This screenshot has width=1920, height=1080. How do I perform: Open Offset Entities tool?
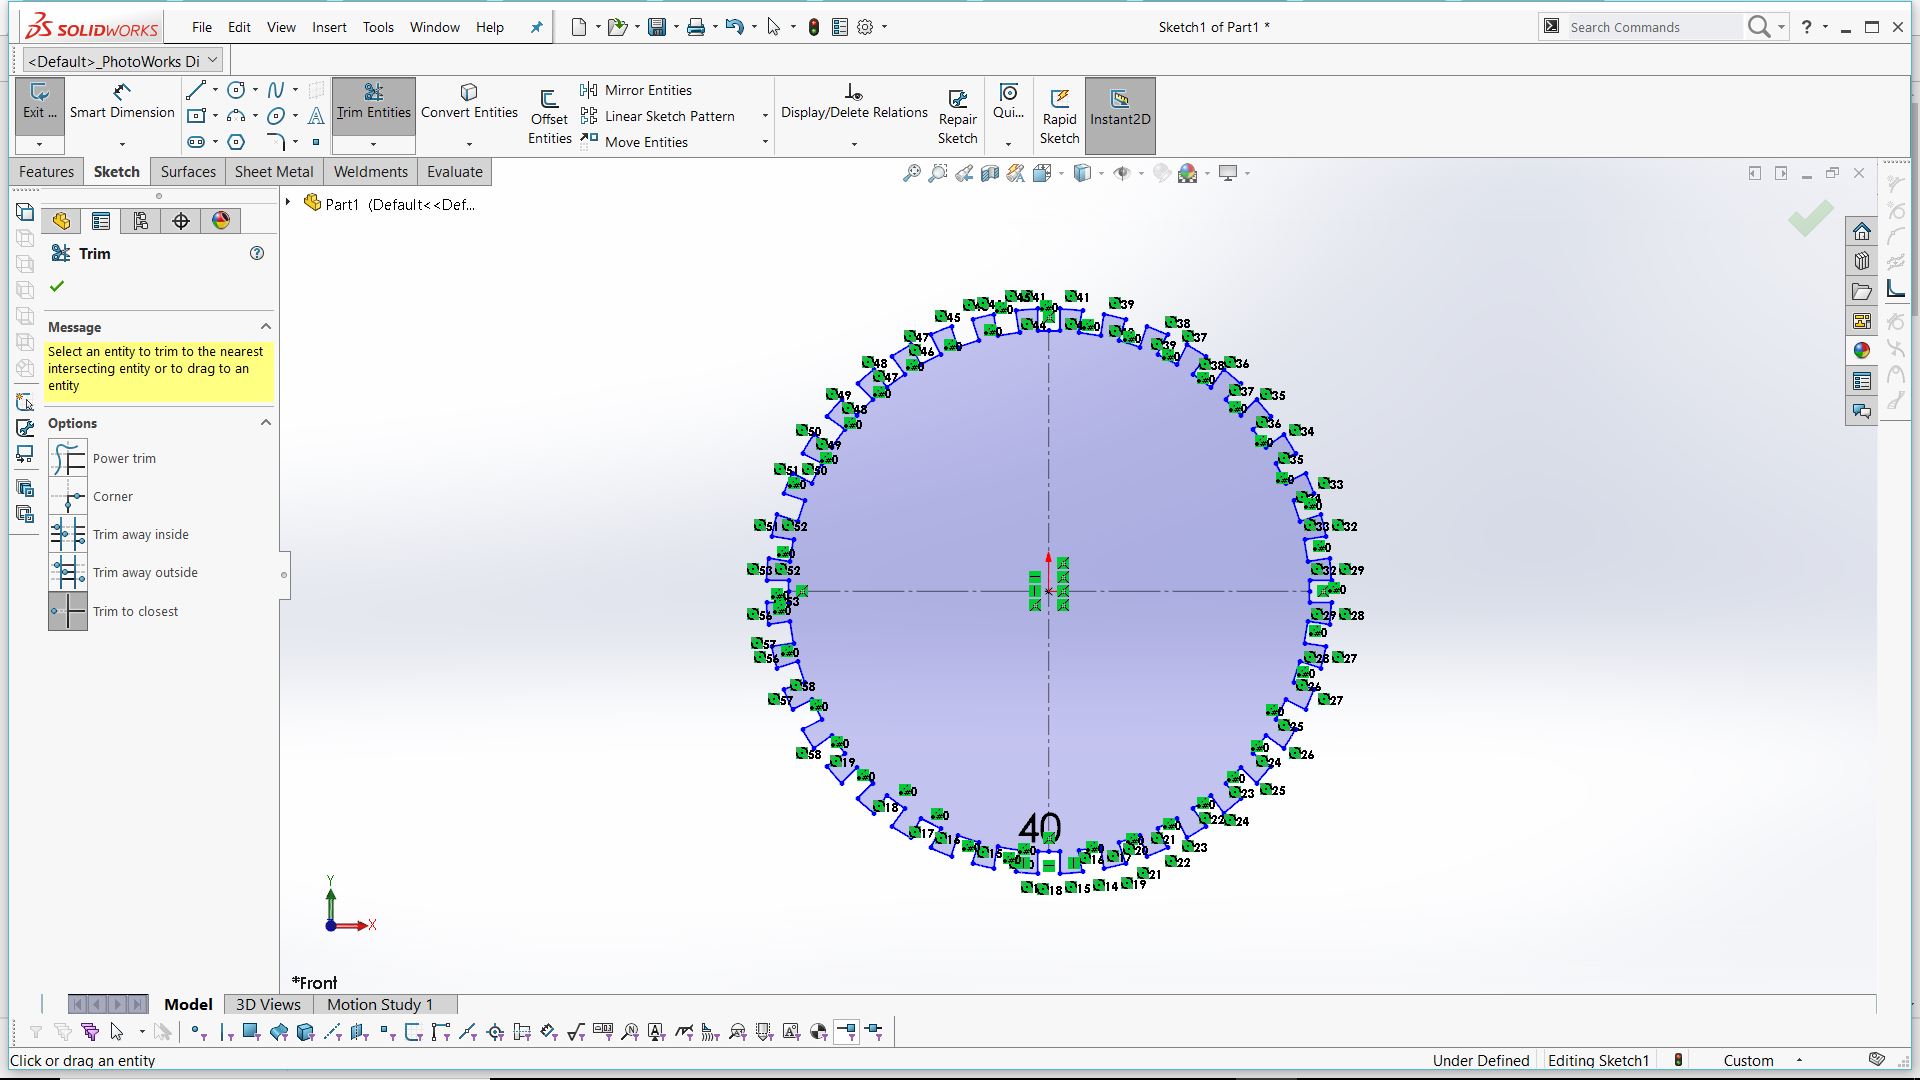[x=549, y=117]
